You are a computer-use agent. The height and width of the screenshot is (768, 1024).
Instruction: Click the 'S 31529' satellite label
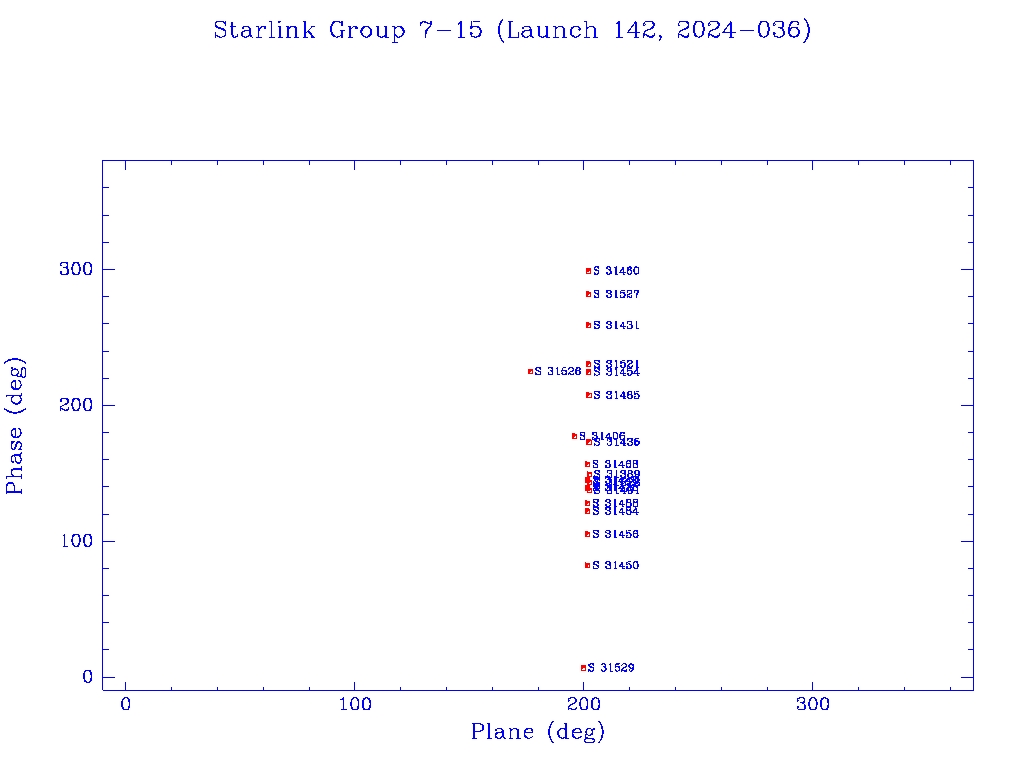611,668
